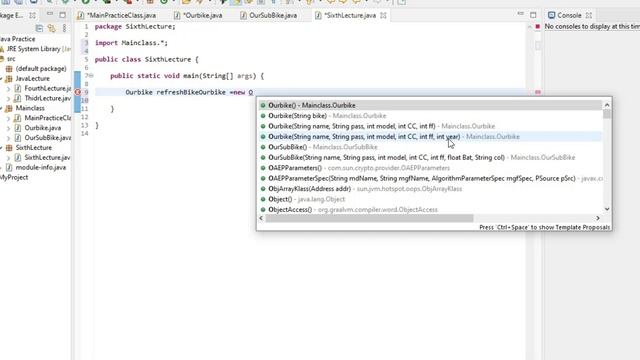Select (default package) in tree
Image resolution: width=640 pixels, height=360 pixels.
[36, 69]
